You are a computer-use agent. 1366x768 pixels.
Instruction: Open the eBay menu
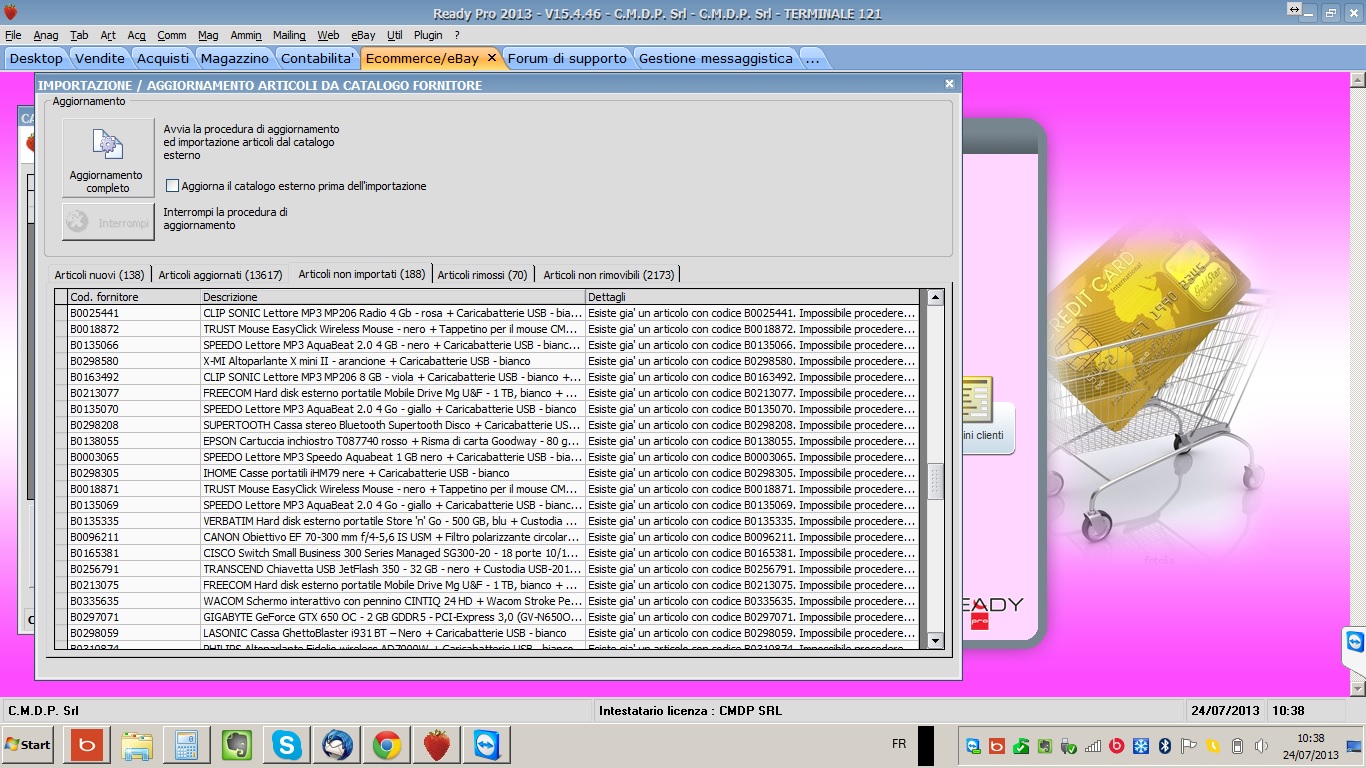point(363,35)
